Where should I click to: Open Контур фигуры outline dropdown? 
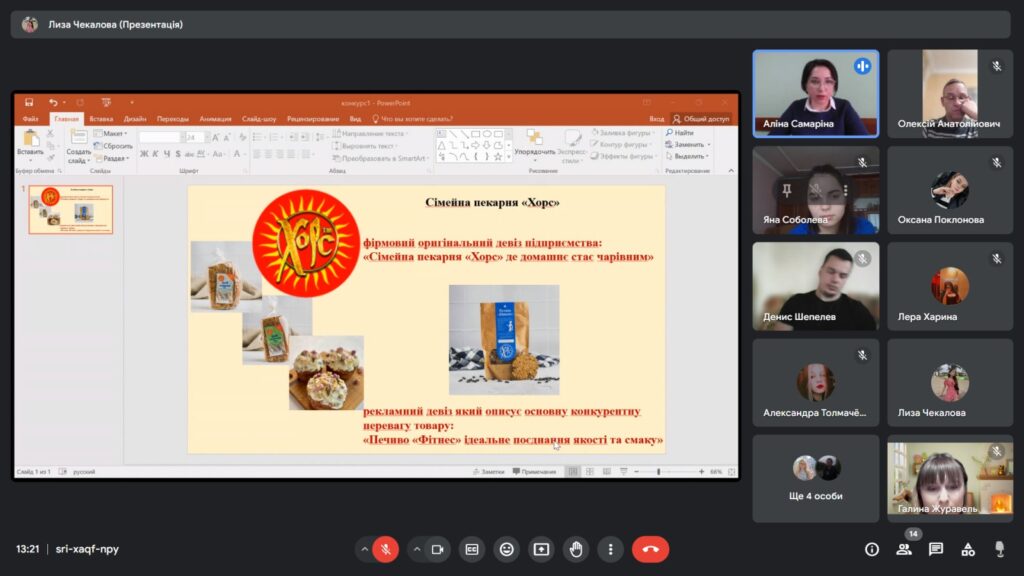point(621,144)
